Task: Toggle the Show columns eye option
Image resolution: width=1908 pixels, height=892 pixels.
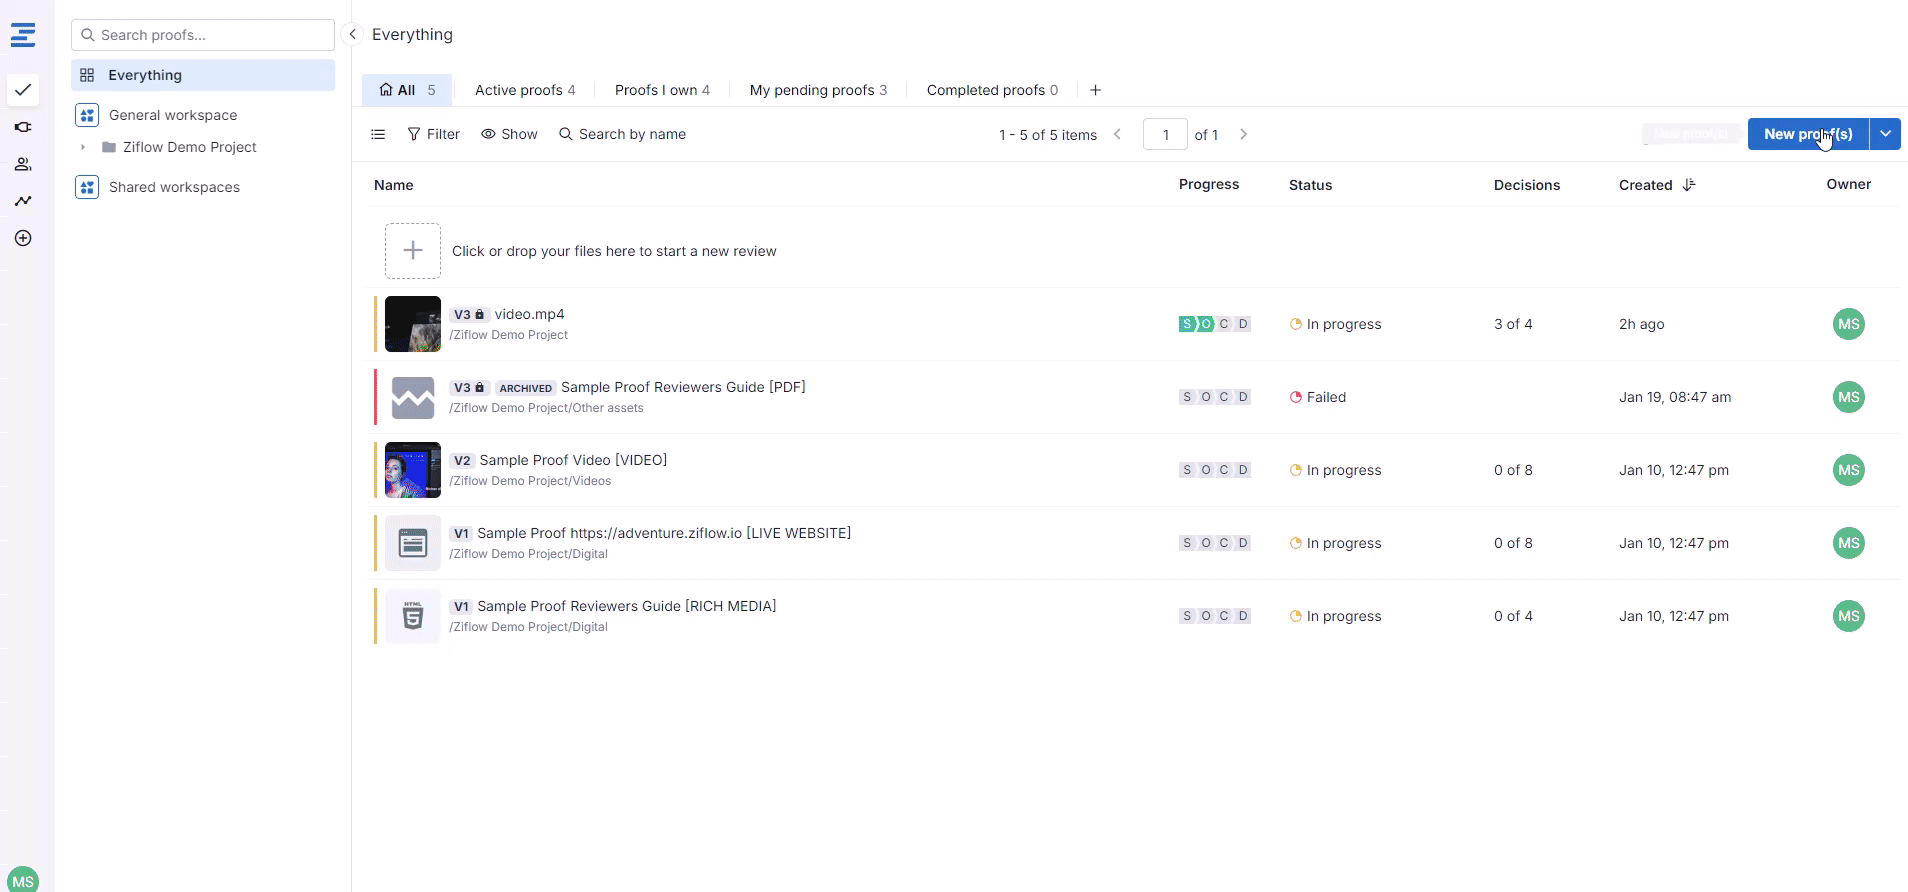Action: [x=509, y=134]
